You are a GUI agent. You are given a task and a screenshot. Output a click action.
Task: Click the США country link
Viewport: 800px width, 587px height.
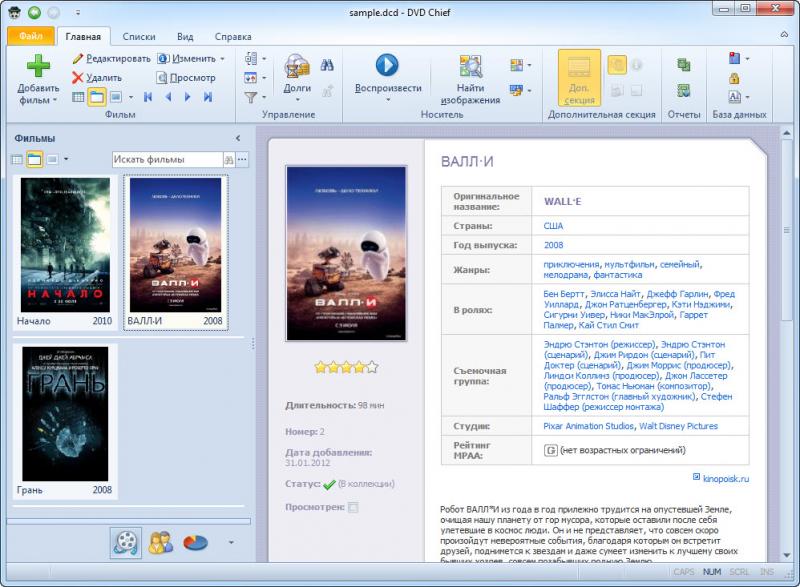(x=553, y=226)
